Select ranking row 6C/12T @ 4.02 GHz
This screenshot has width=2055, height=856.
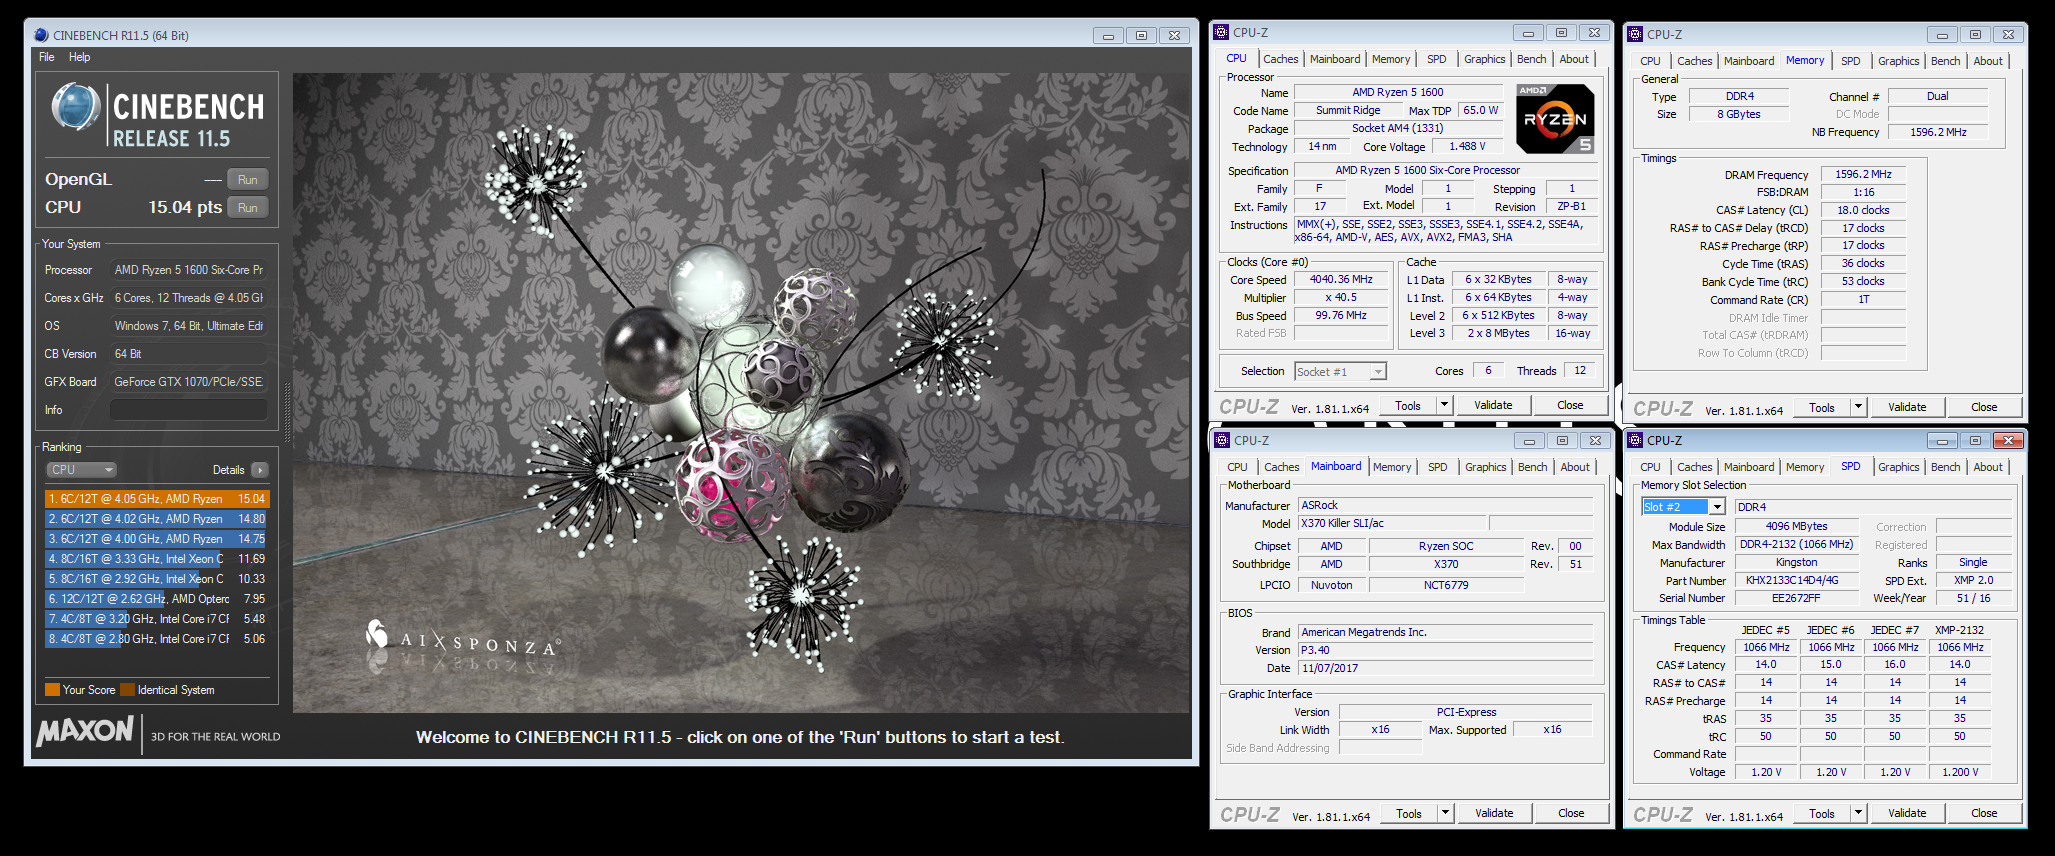click(x=157, y=518)
